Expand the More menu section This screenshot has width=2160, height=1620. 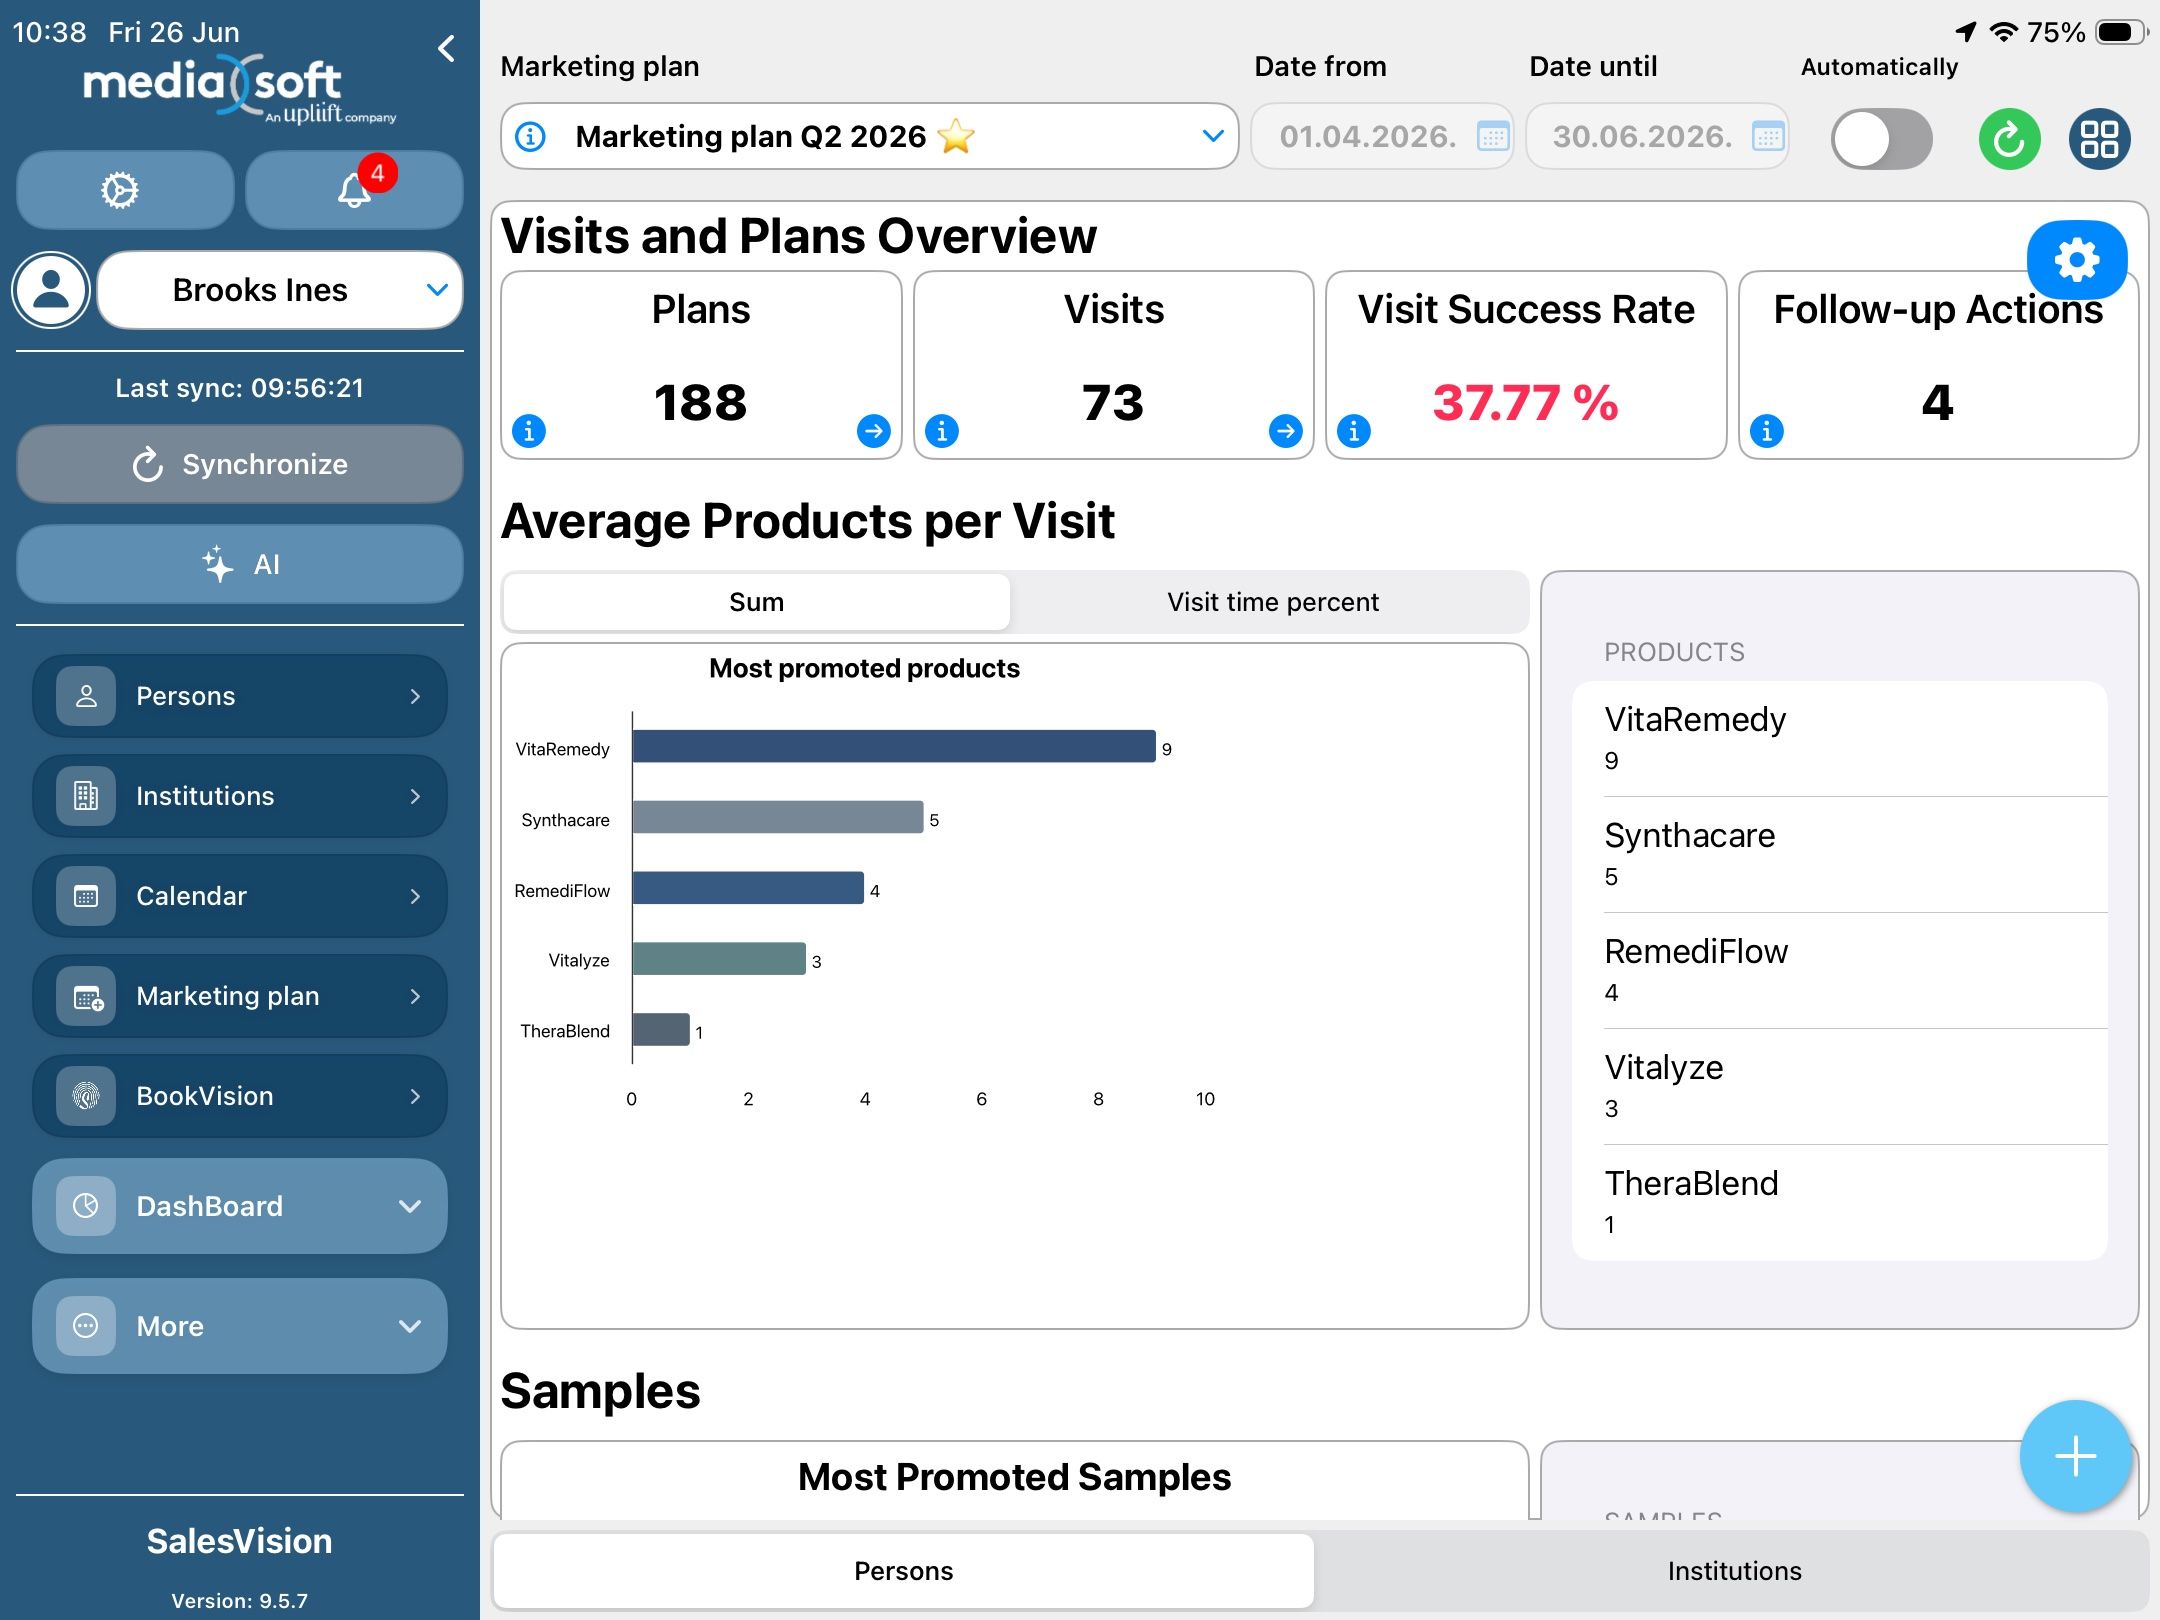240,1326
